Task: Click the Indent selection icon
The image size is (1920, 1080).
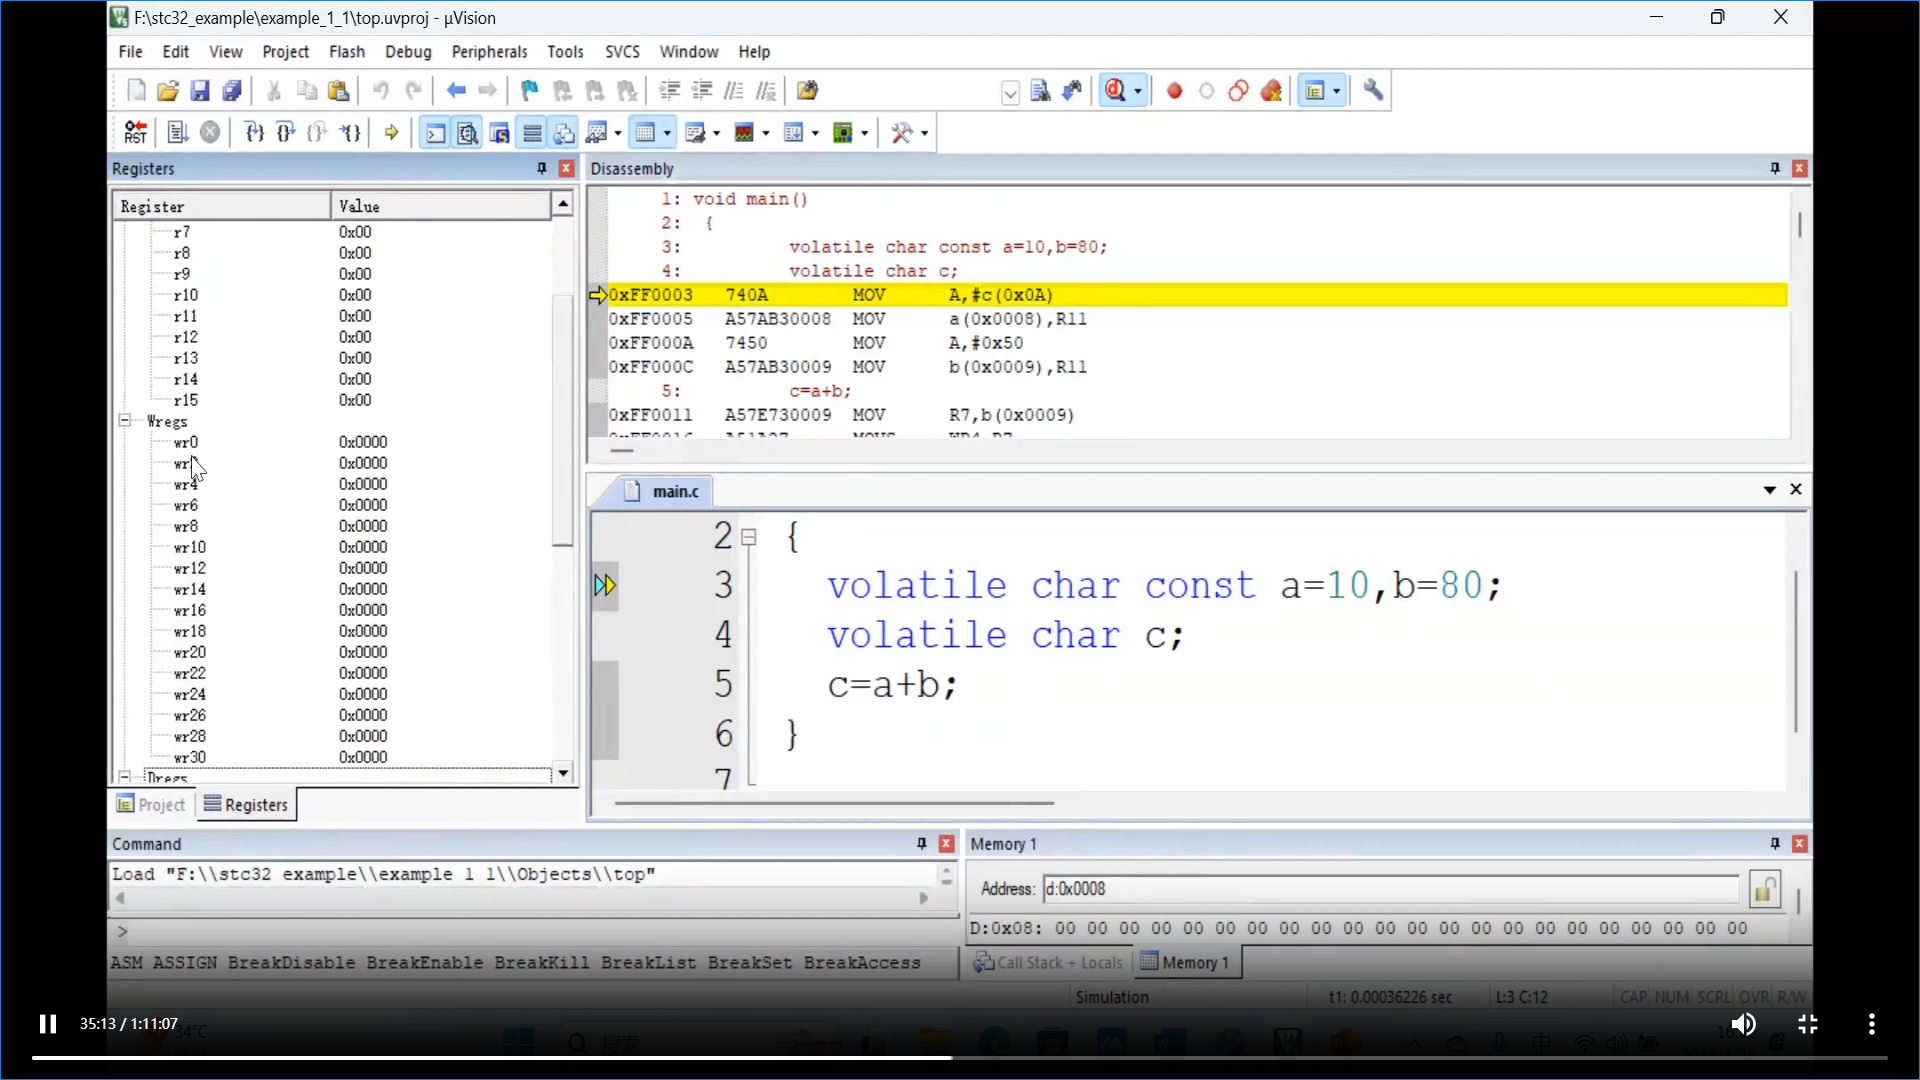Action: coord(669,91)
